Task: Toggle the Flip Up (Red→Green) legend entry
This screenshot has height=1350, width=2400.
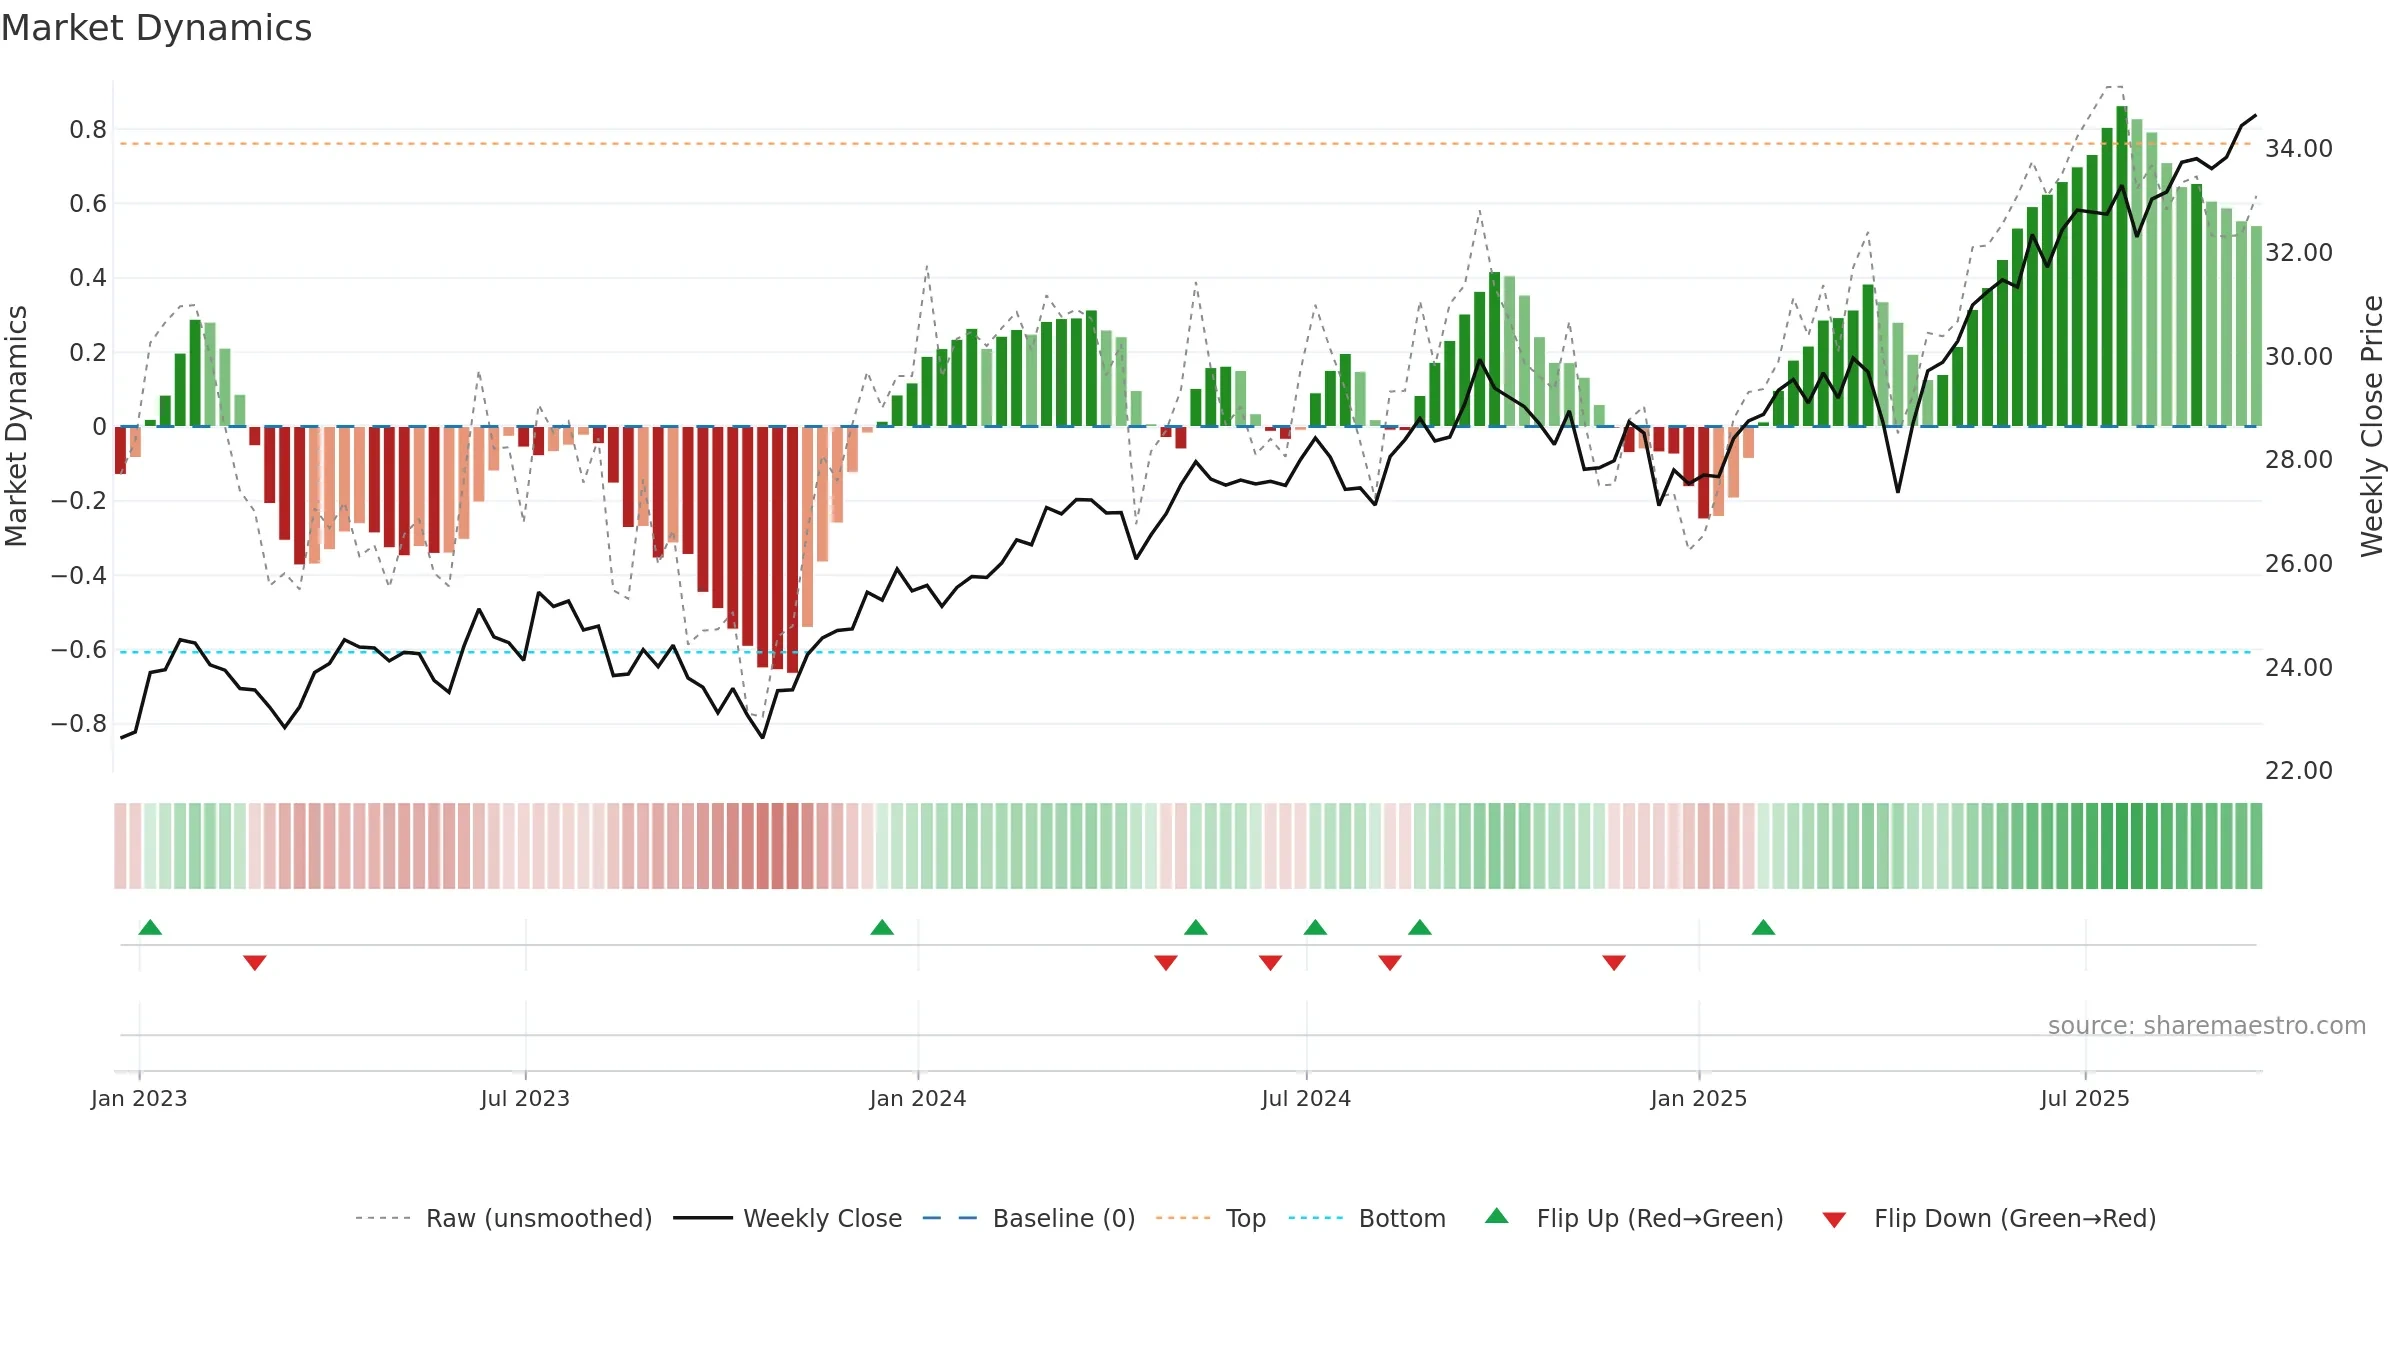Action: coord(1634,1218)
